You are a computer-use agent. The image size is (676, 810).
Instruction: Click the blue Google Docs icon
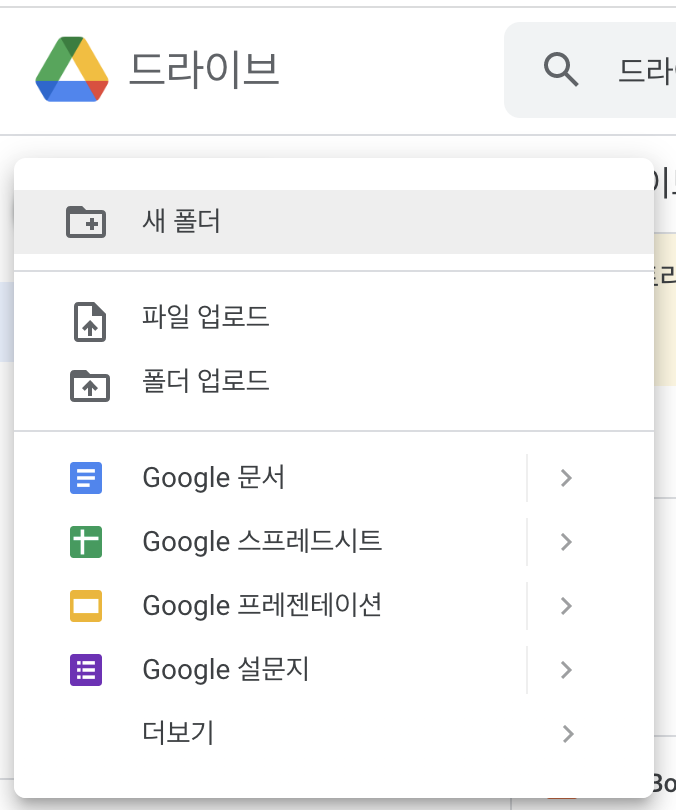coord(86,478)
